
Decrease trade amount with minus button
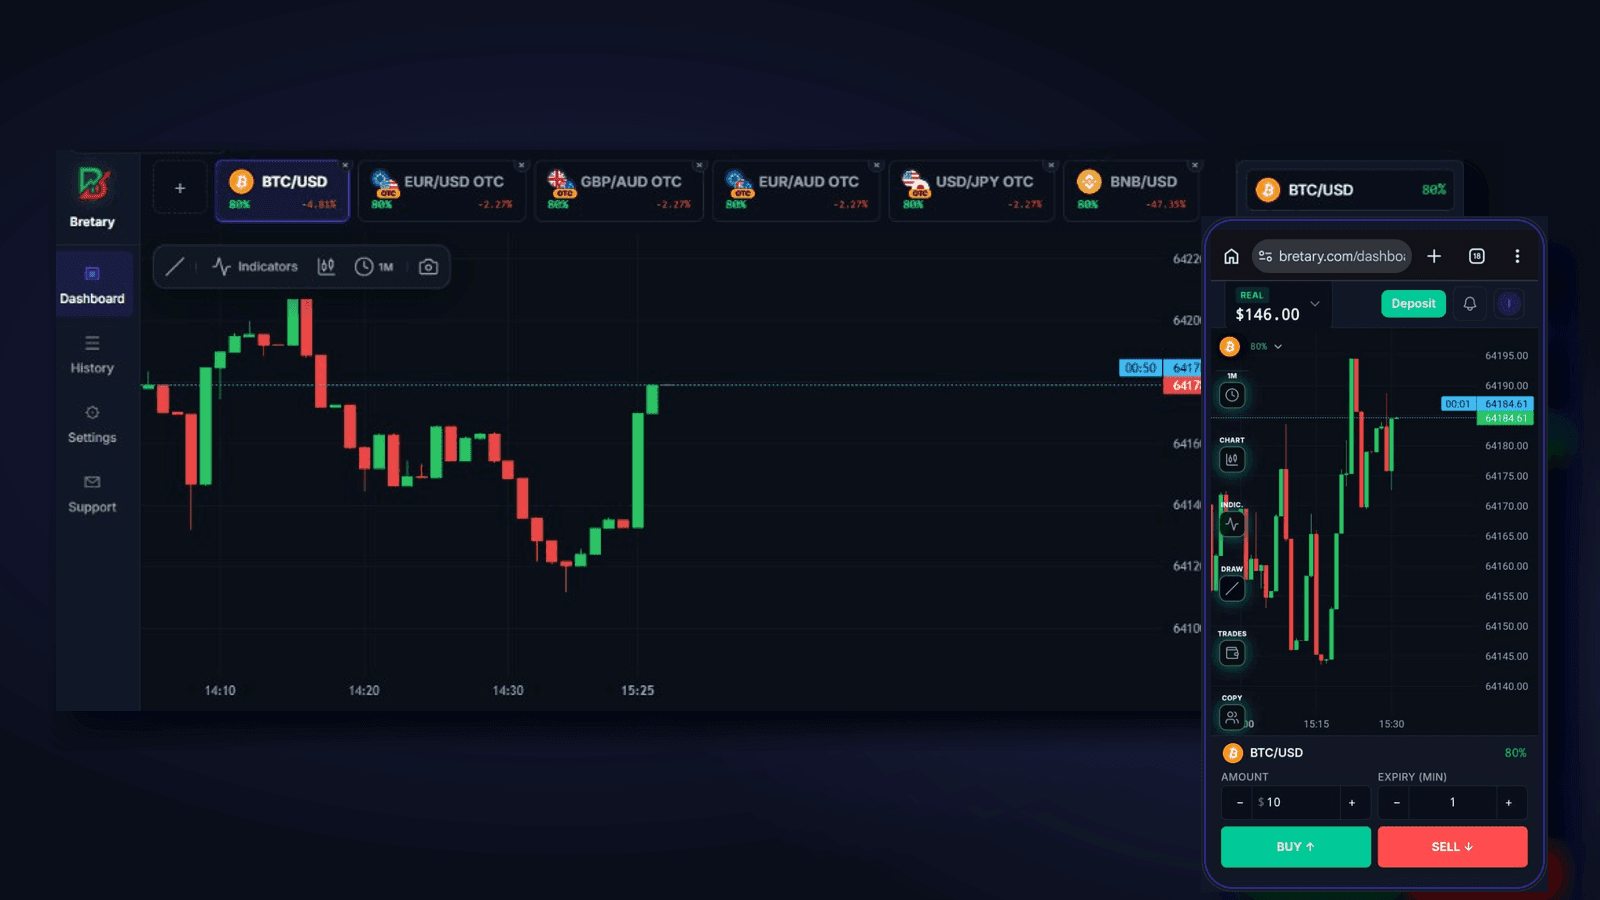(1239, 803)
